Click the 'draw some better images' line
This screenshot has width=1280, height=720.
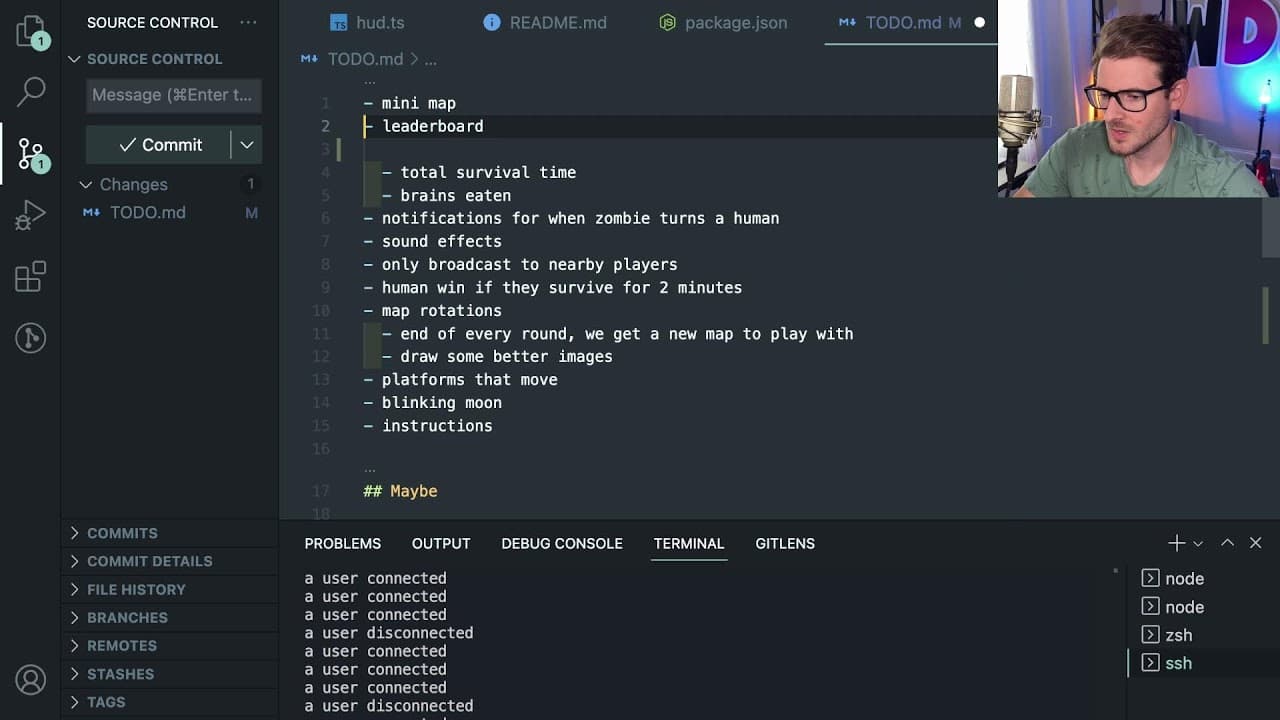pyautogui.click(x=506, y=356)
